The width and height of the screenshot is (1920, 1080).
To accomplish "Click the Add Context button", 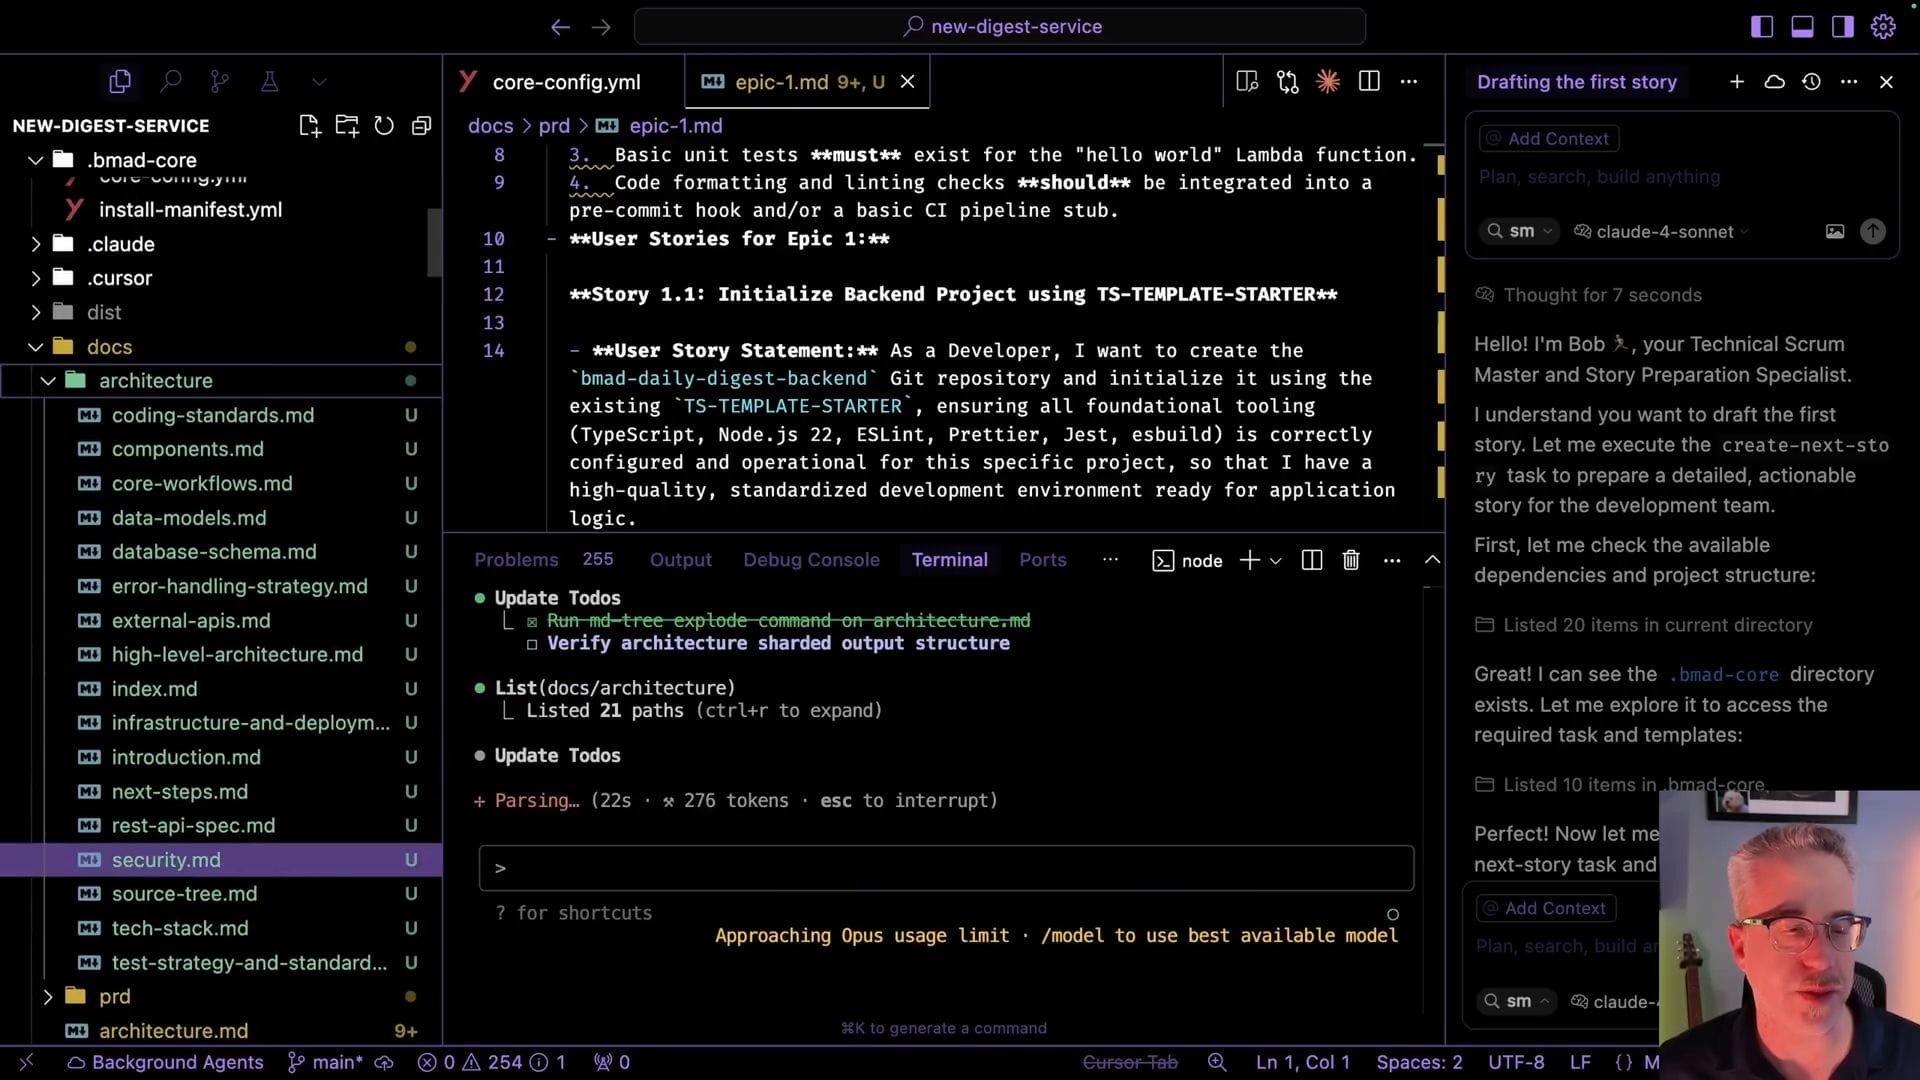I will (1548, 139).
